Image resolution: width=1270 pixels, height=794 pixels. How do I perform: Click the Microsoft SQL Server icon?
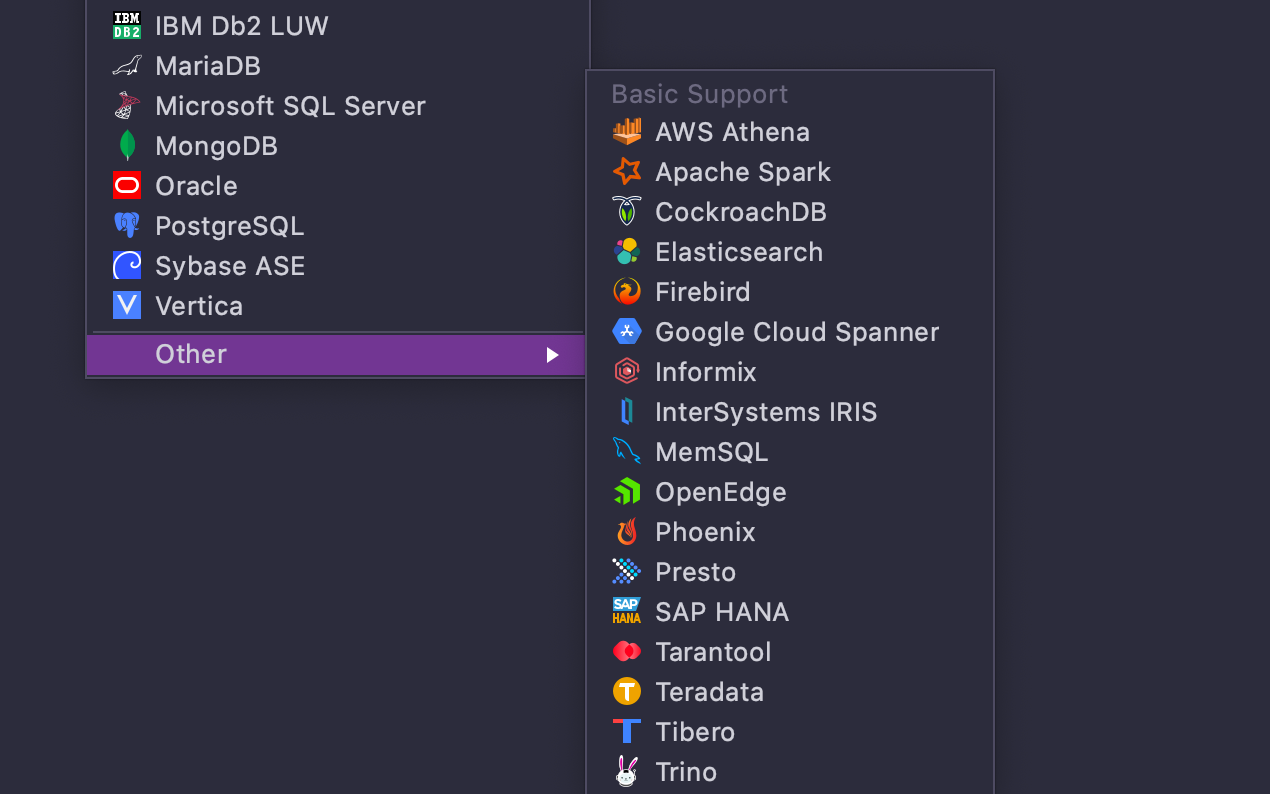tap(127, 106)
